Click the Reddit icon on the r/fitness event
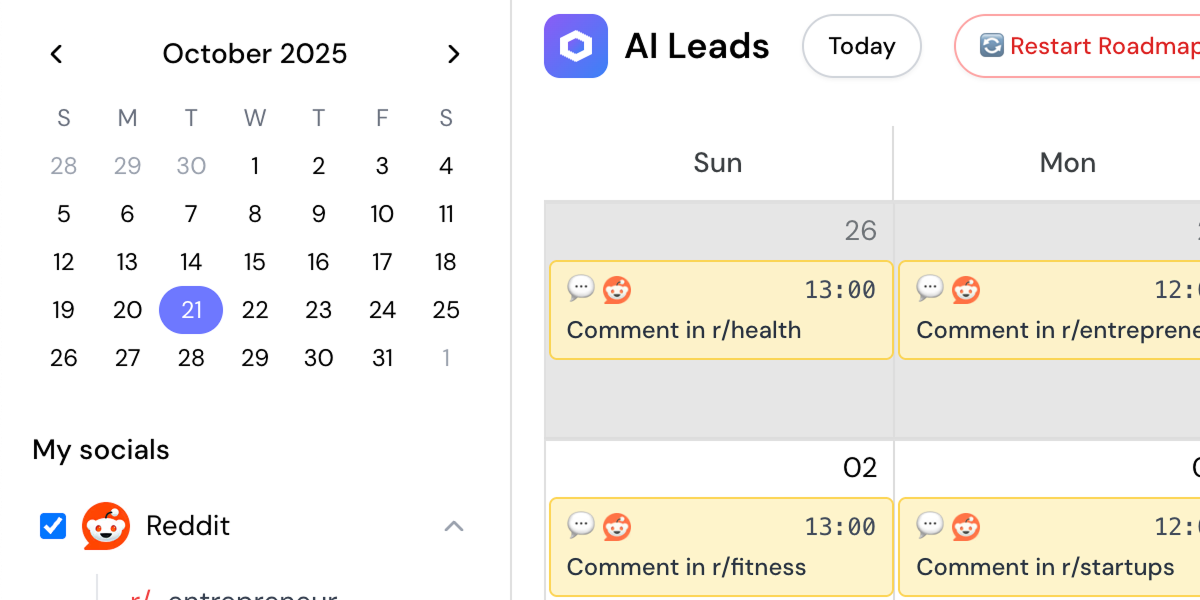 coord(616,526)
